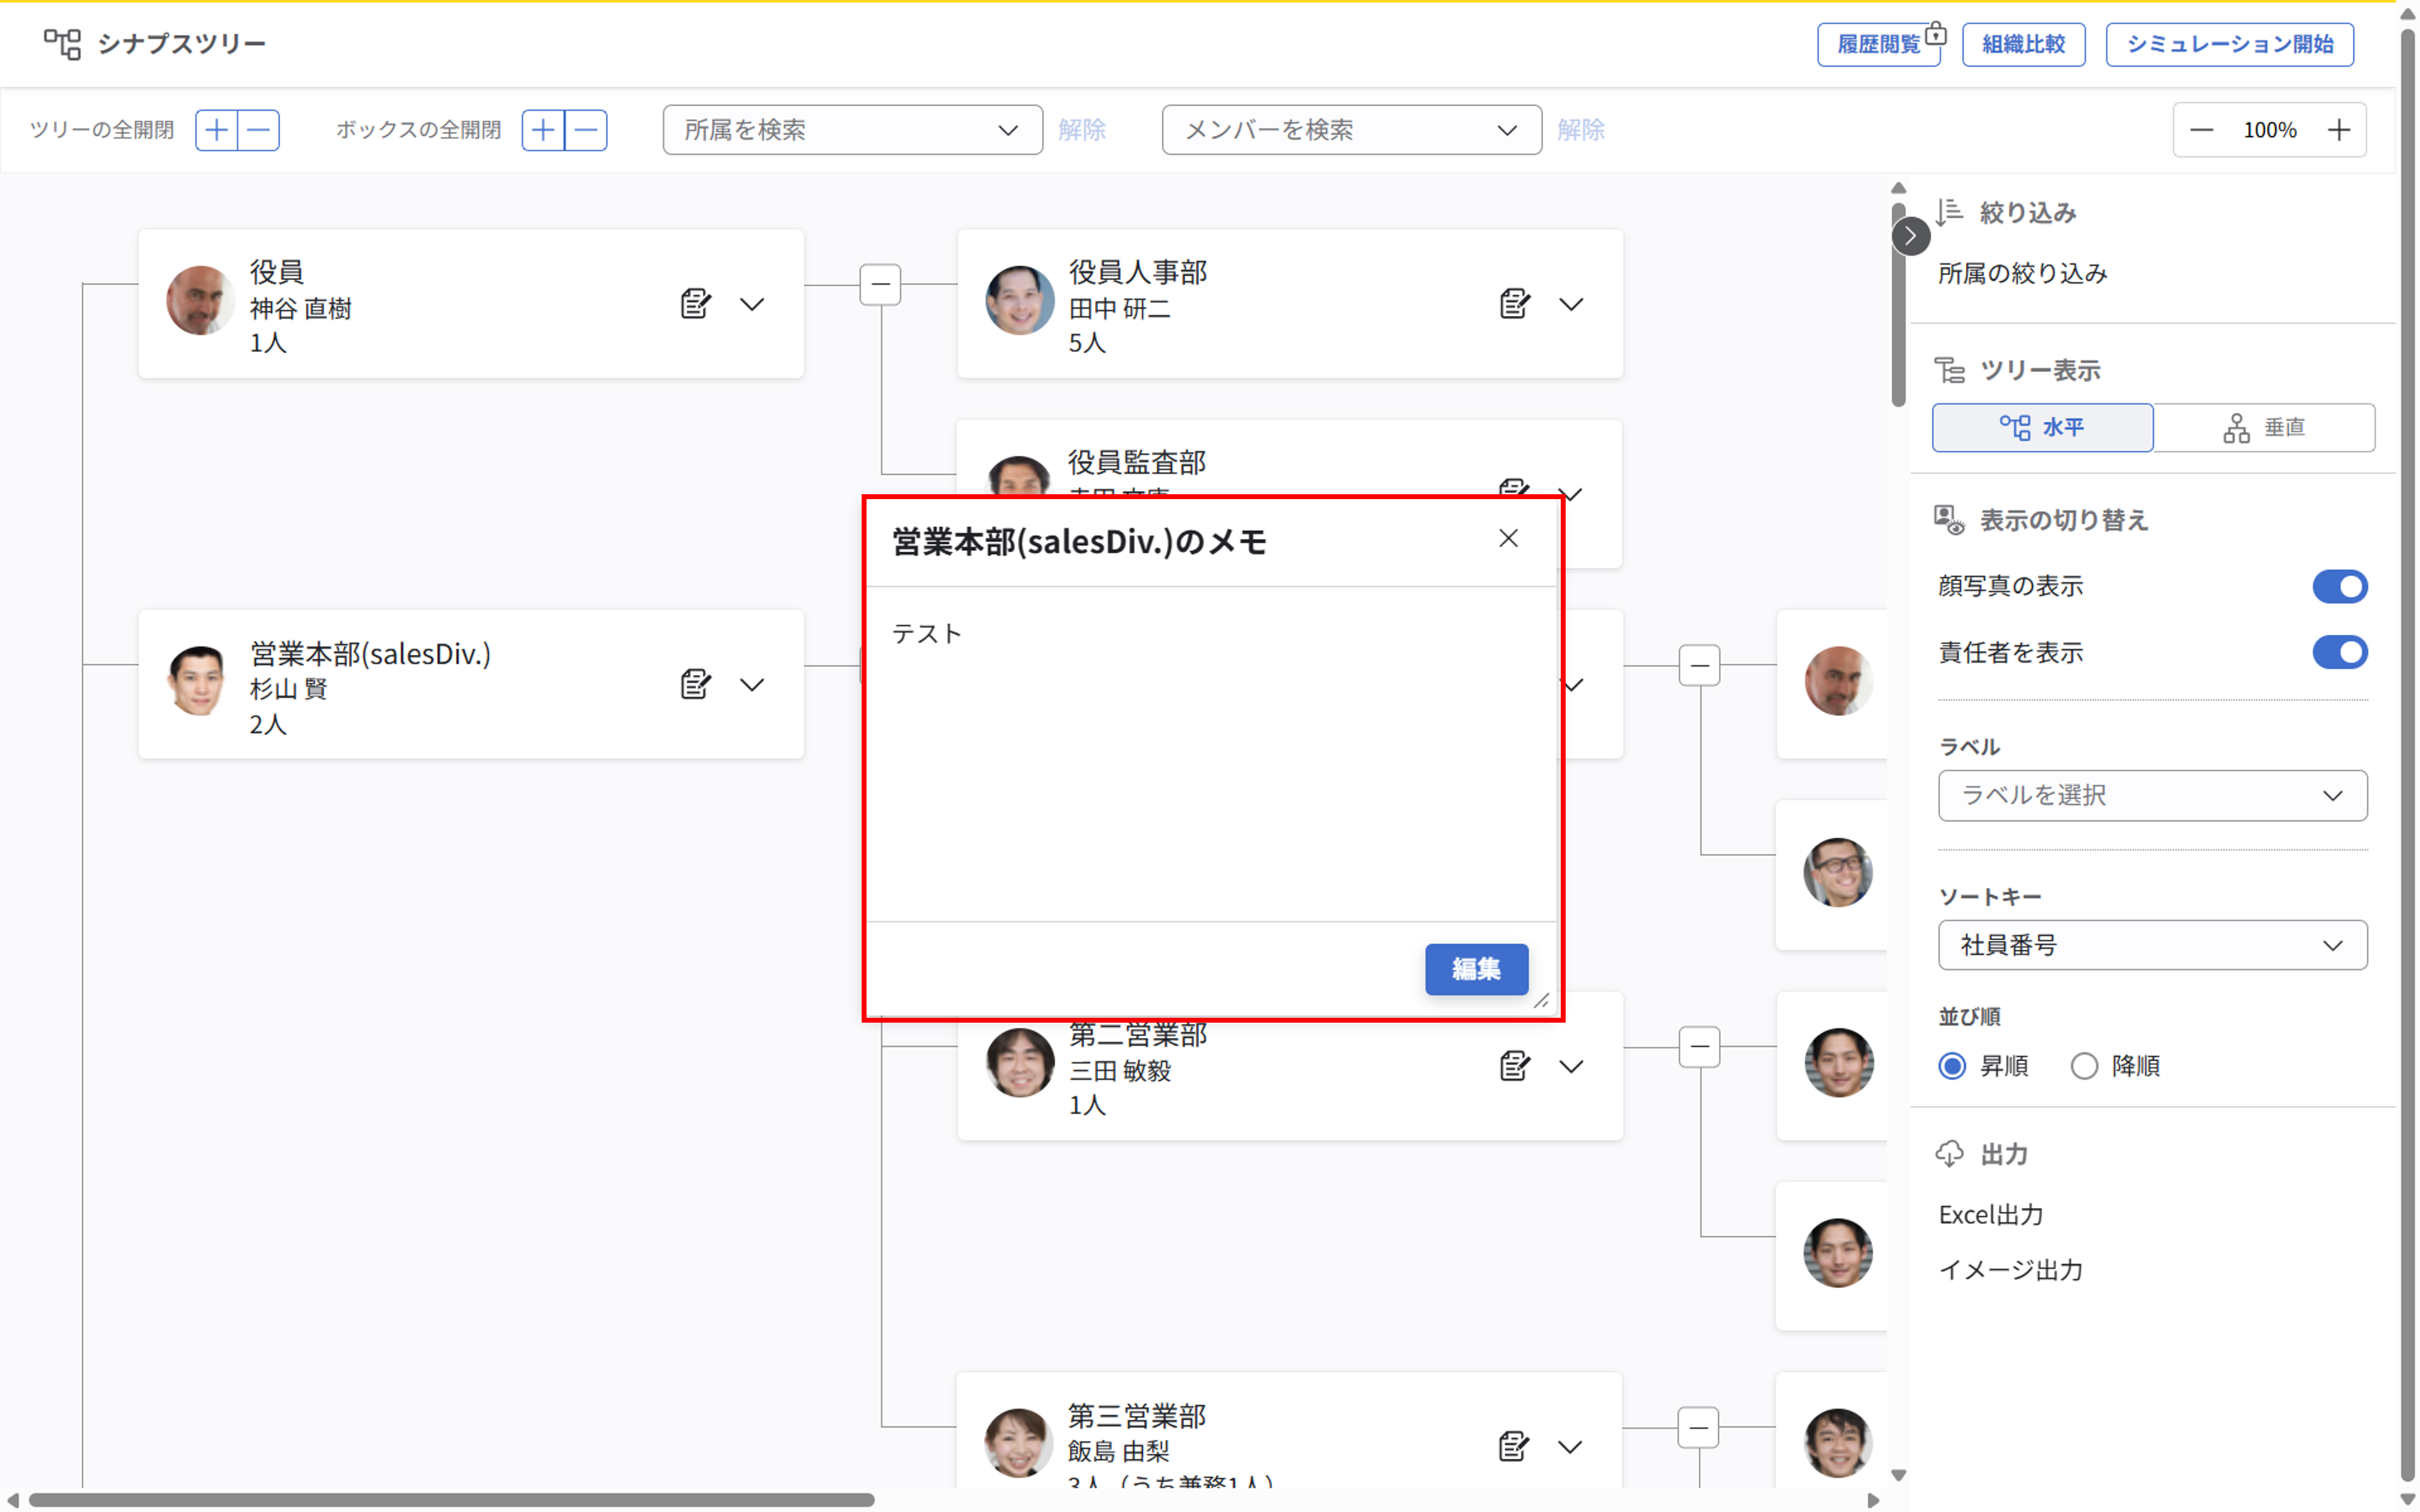Expand 役員 card chevron
This screenshot has height=1512, width=2420.
(x=752, y=304)
